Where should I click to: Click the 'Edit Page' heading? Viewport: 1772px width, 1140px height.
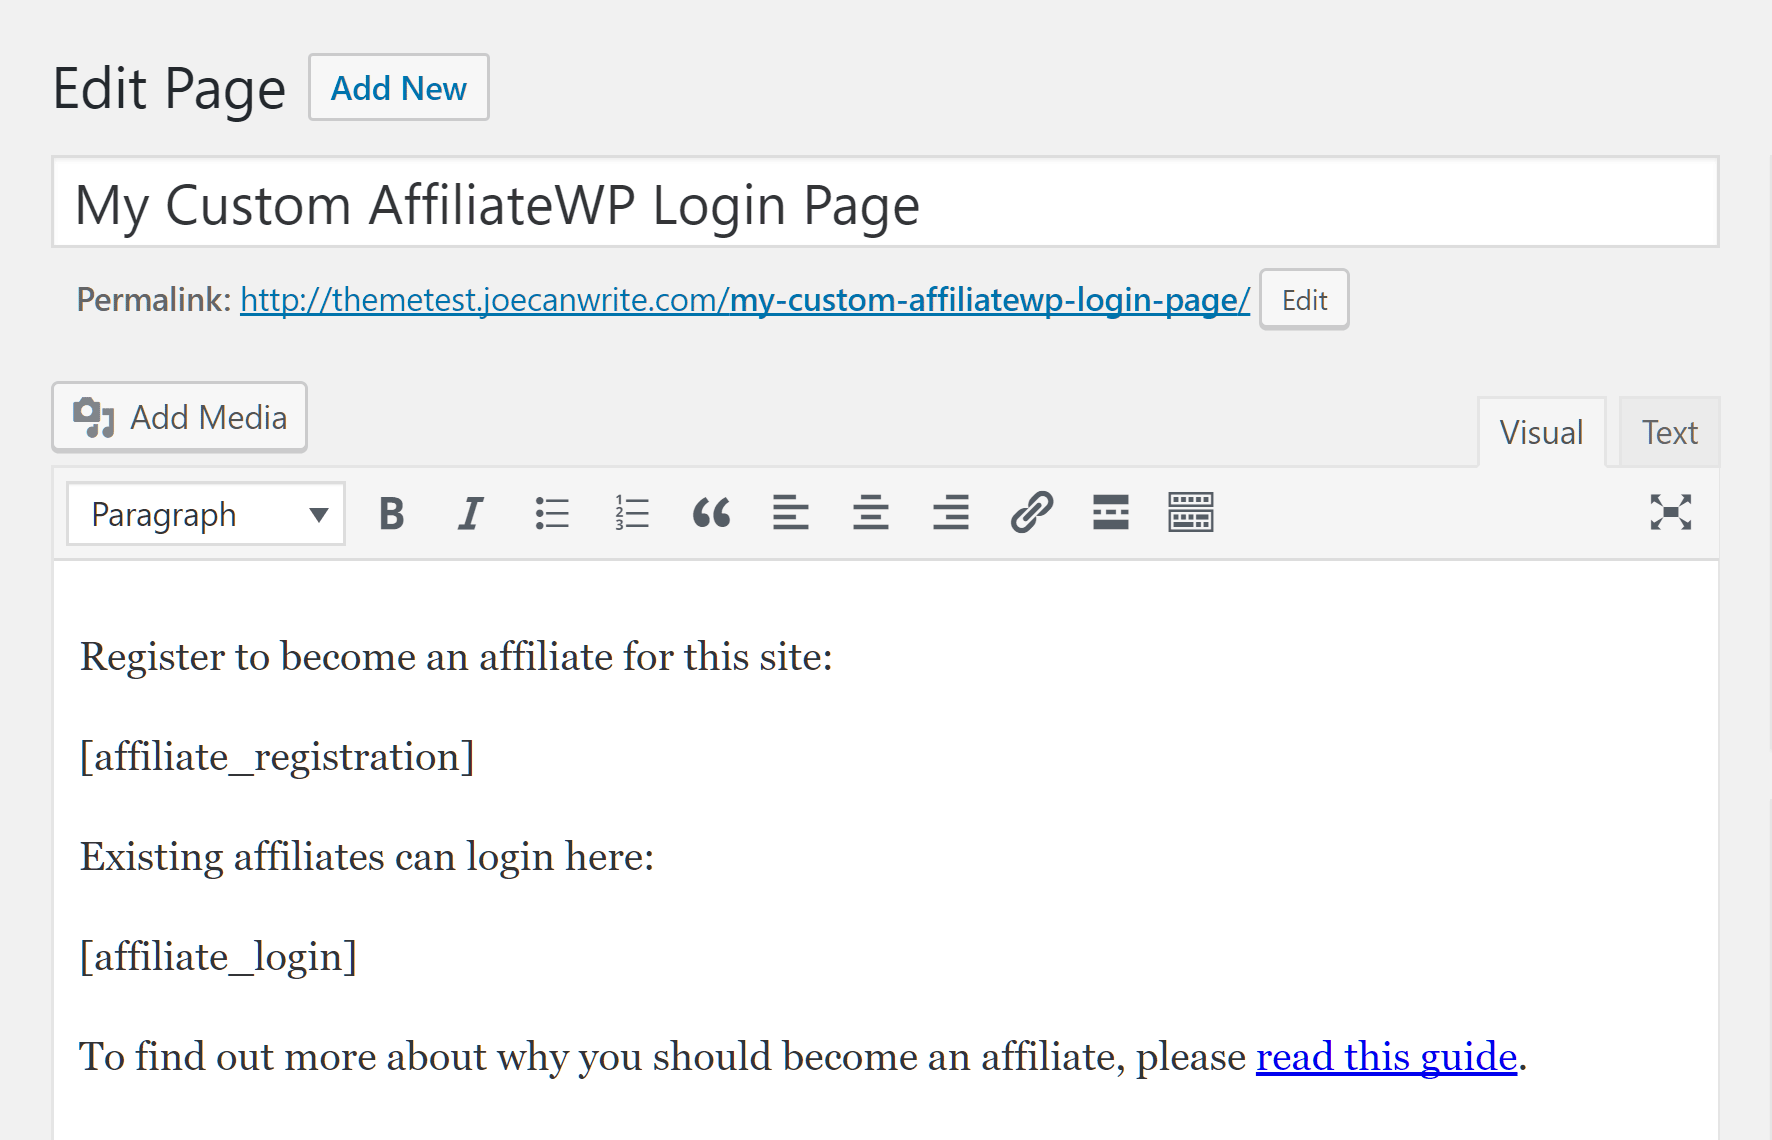click(x=169, y=88)
